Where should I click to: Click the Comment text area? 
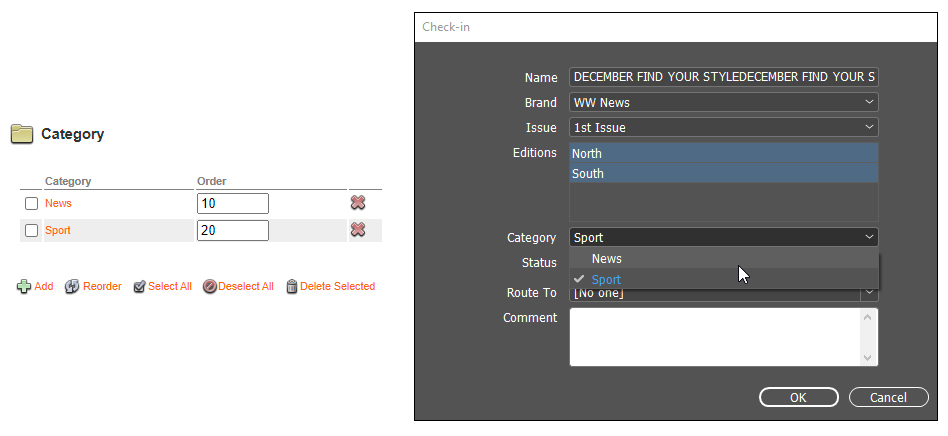(716, 337)
